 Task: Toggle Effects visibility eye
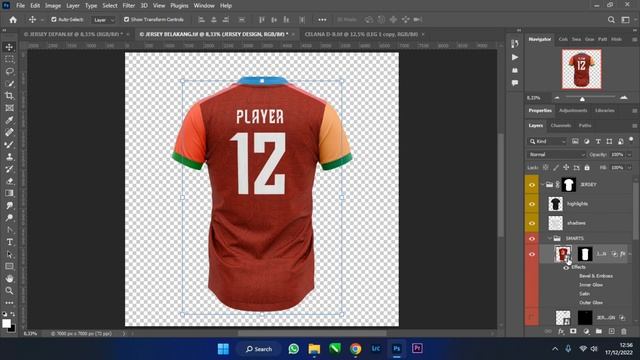(566, 267)
